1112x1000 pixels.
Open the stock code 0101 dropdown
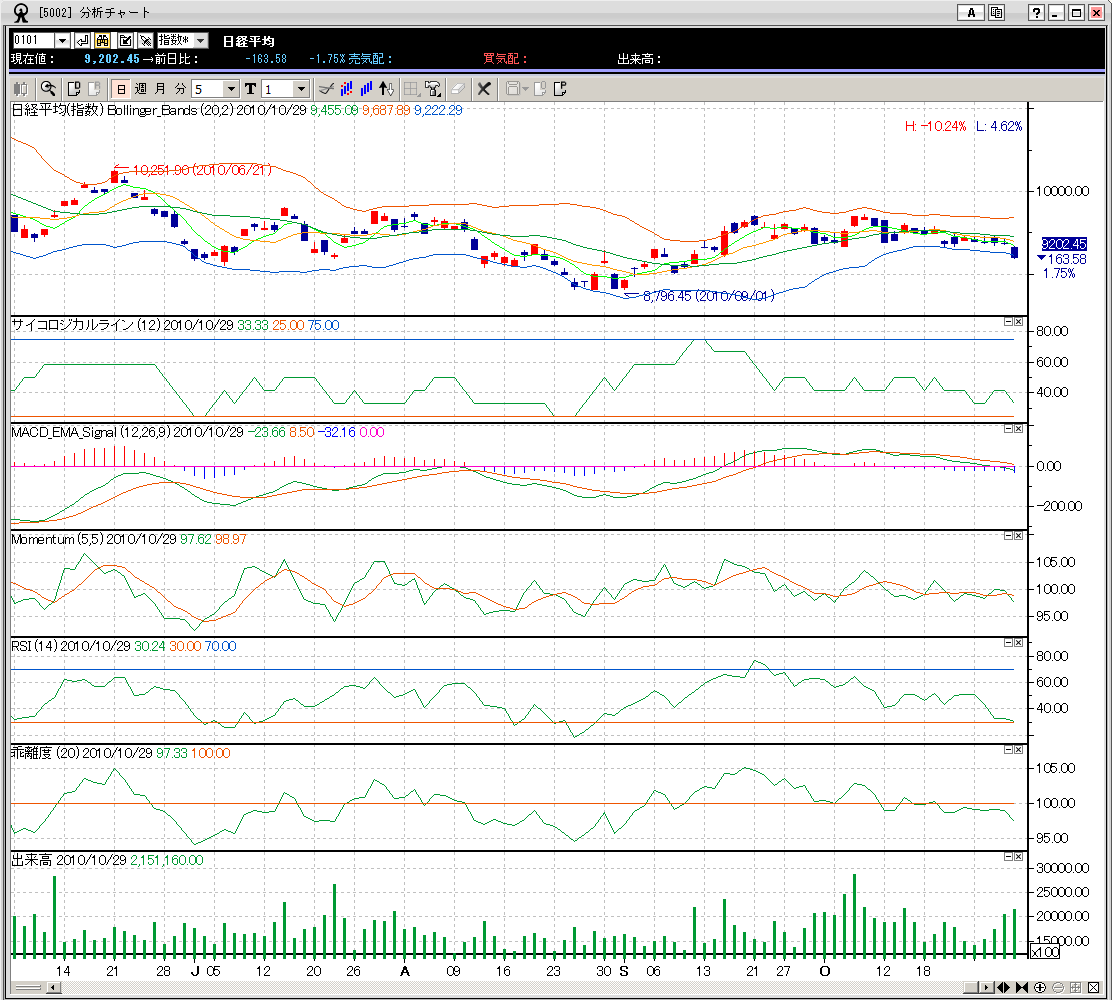[62, 40]
